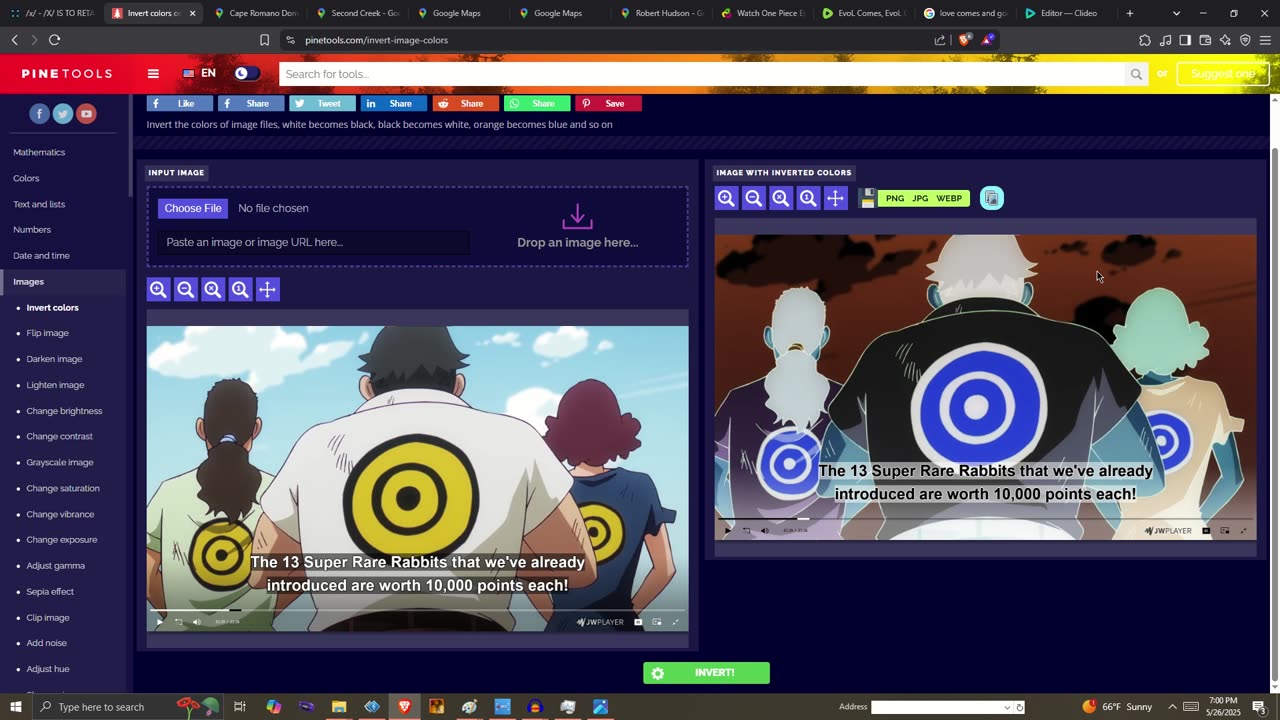Viewport: 1280px width, 720px height.
Task: Copy inverted image to clipboard icon
Action: pyautogui.click(x=992, y=198)
